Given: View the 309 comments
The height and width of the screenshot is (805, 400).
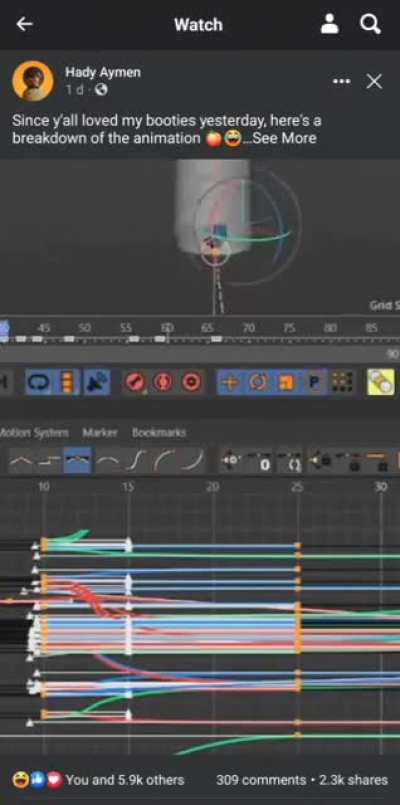Looking at the screenshot, I should (x=261, y=780).
